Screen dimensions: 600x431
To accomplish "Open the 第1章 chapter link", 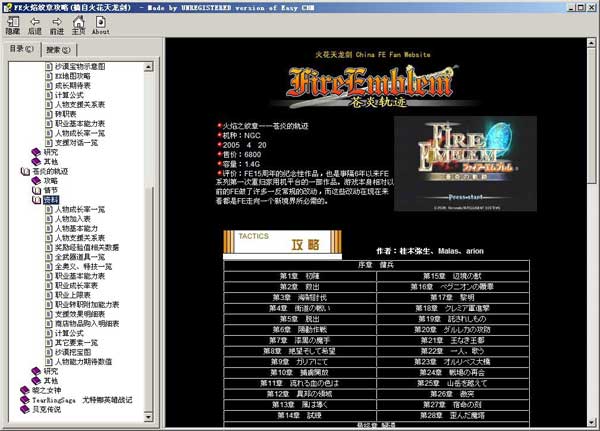I will pos(300,276).
